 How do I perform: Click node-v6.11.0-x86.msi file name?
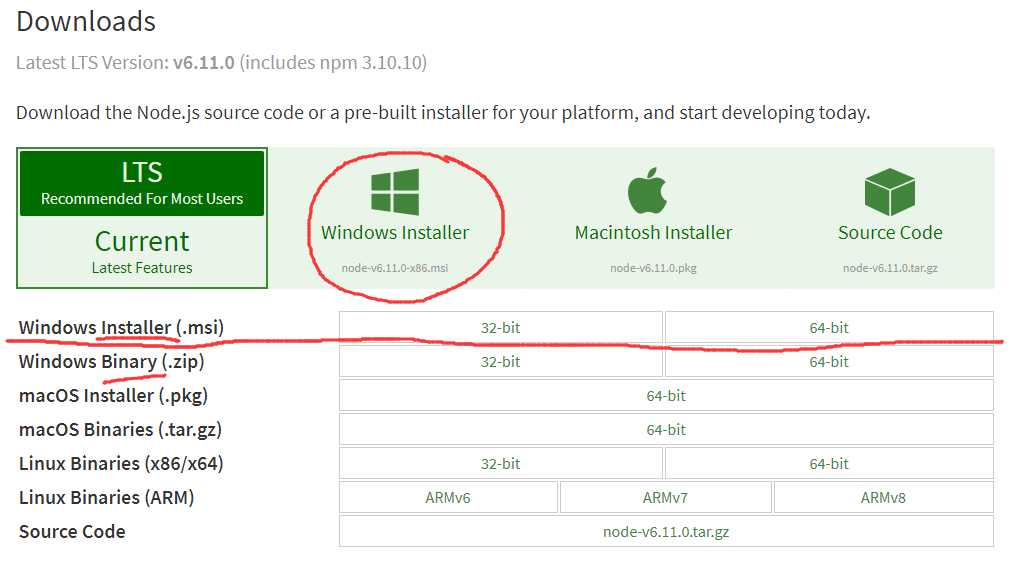[395, 268]
